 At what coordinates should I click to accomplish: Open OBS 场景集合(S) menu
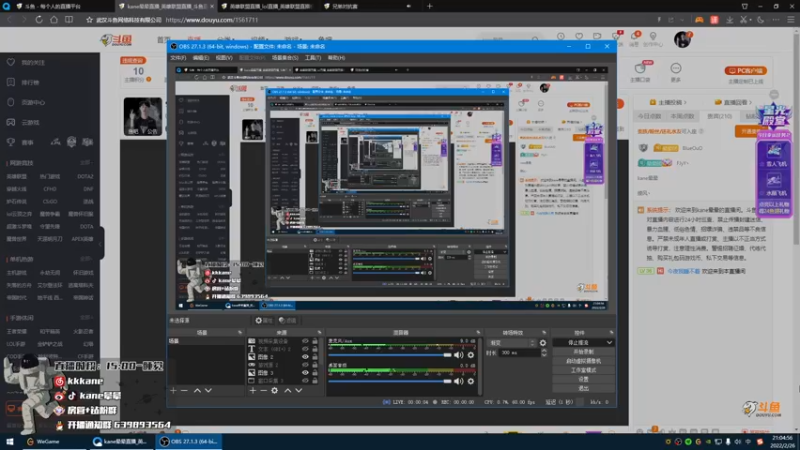point(285,58)
